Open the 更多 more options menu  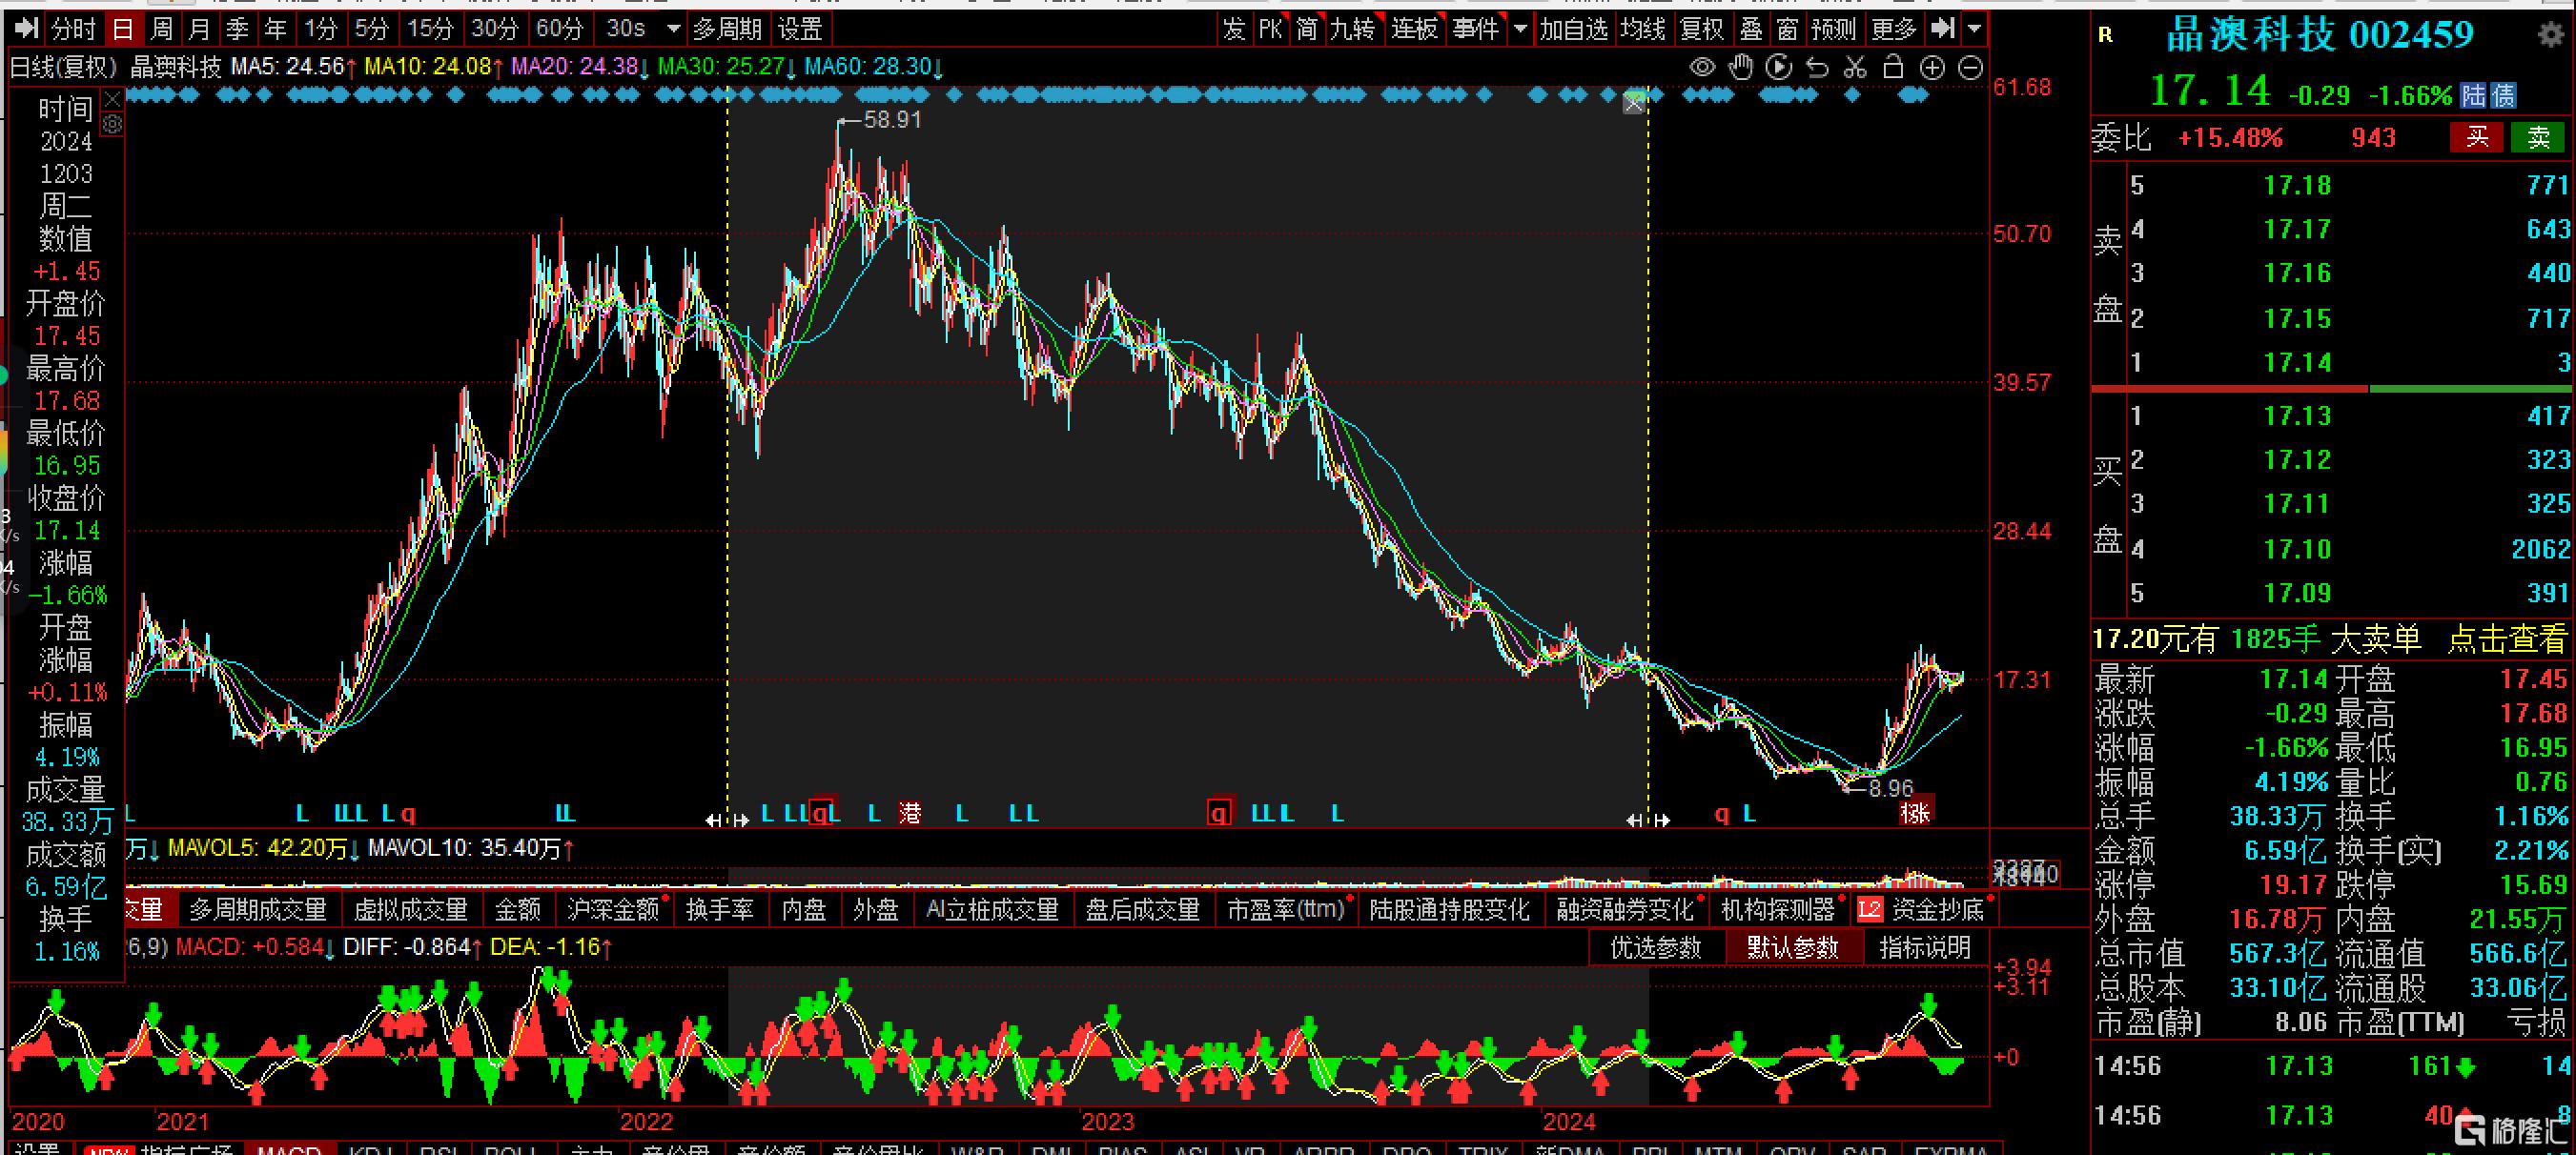coord(1894,29)
